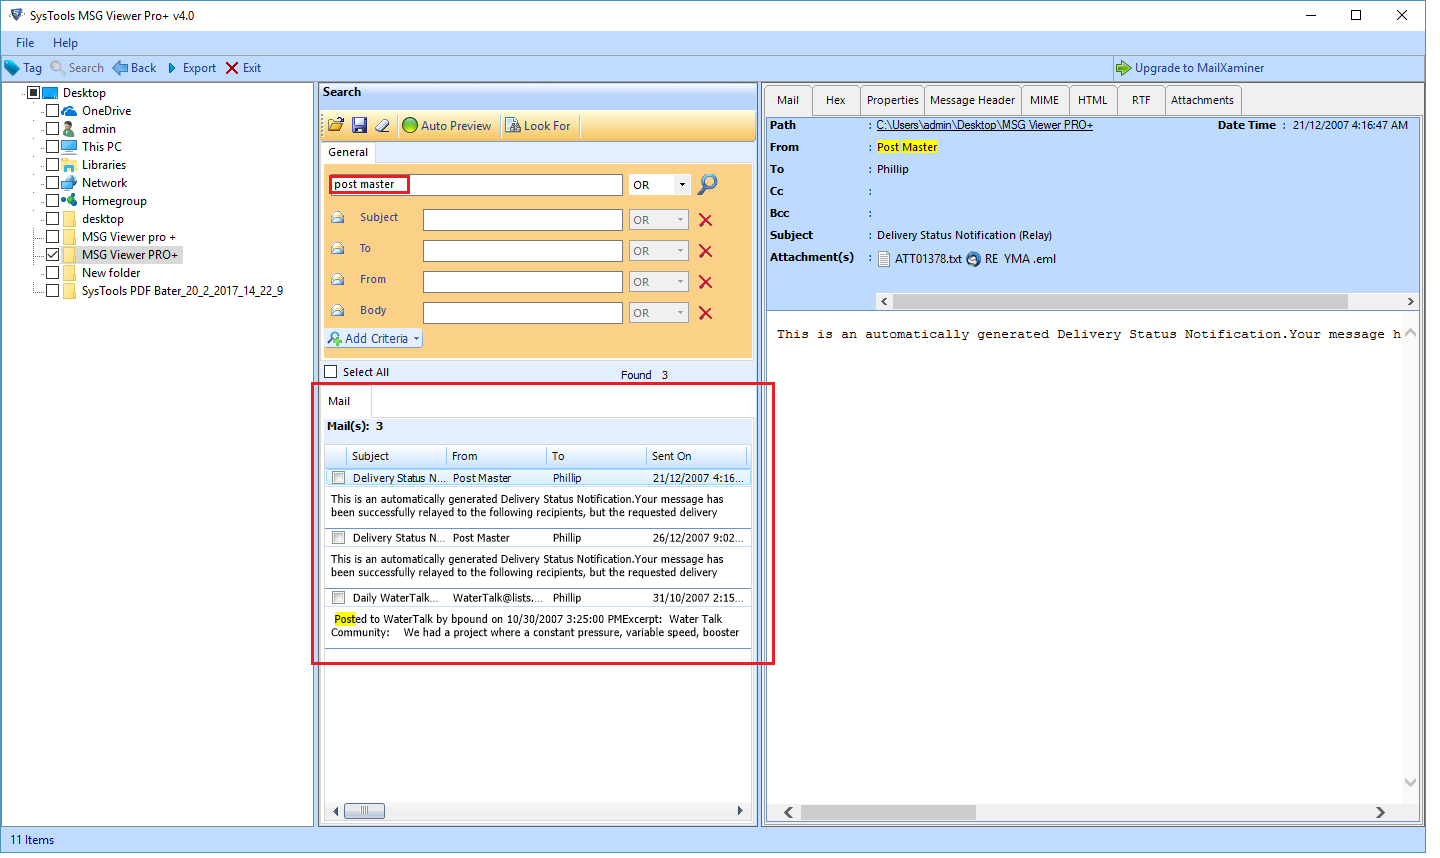Remove the To criteria row

click(705, 251)
